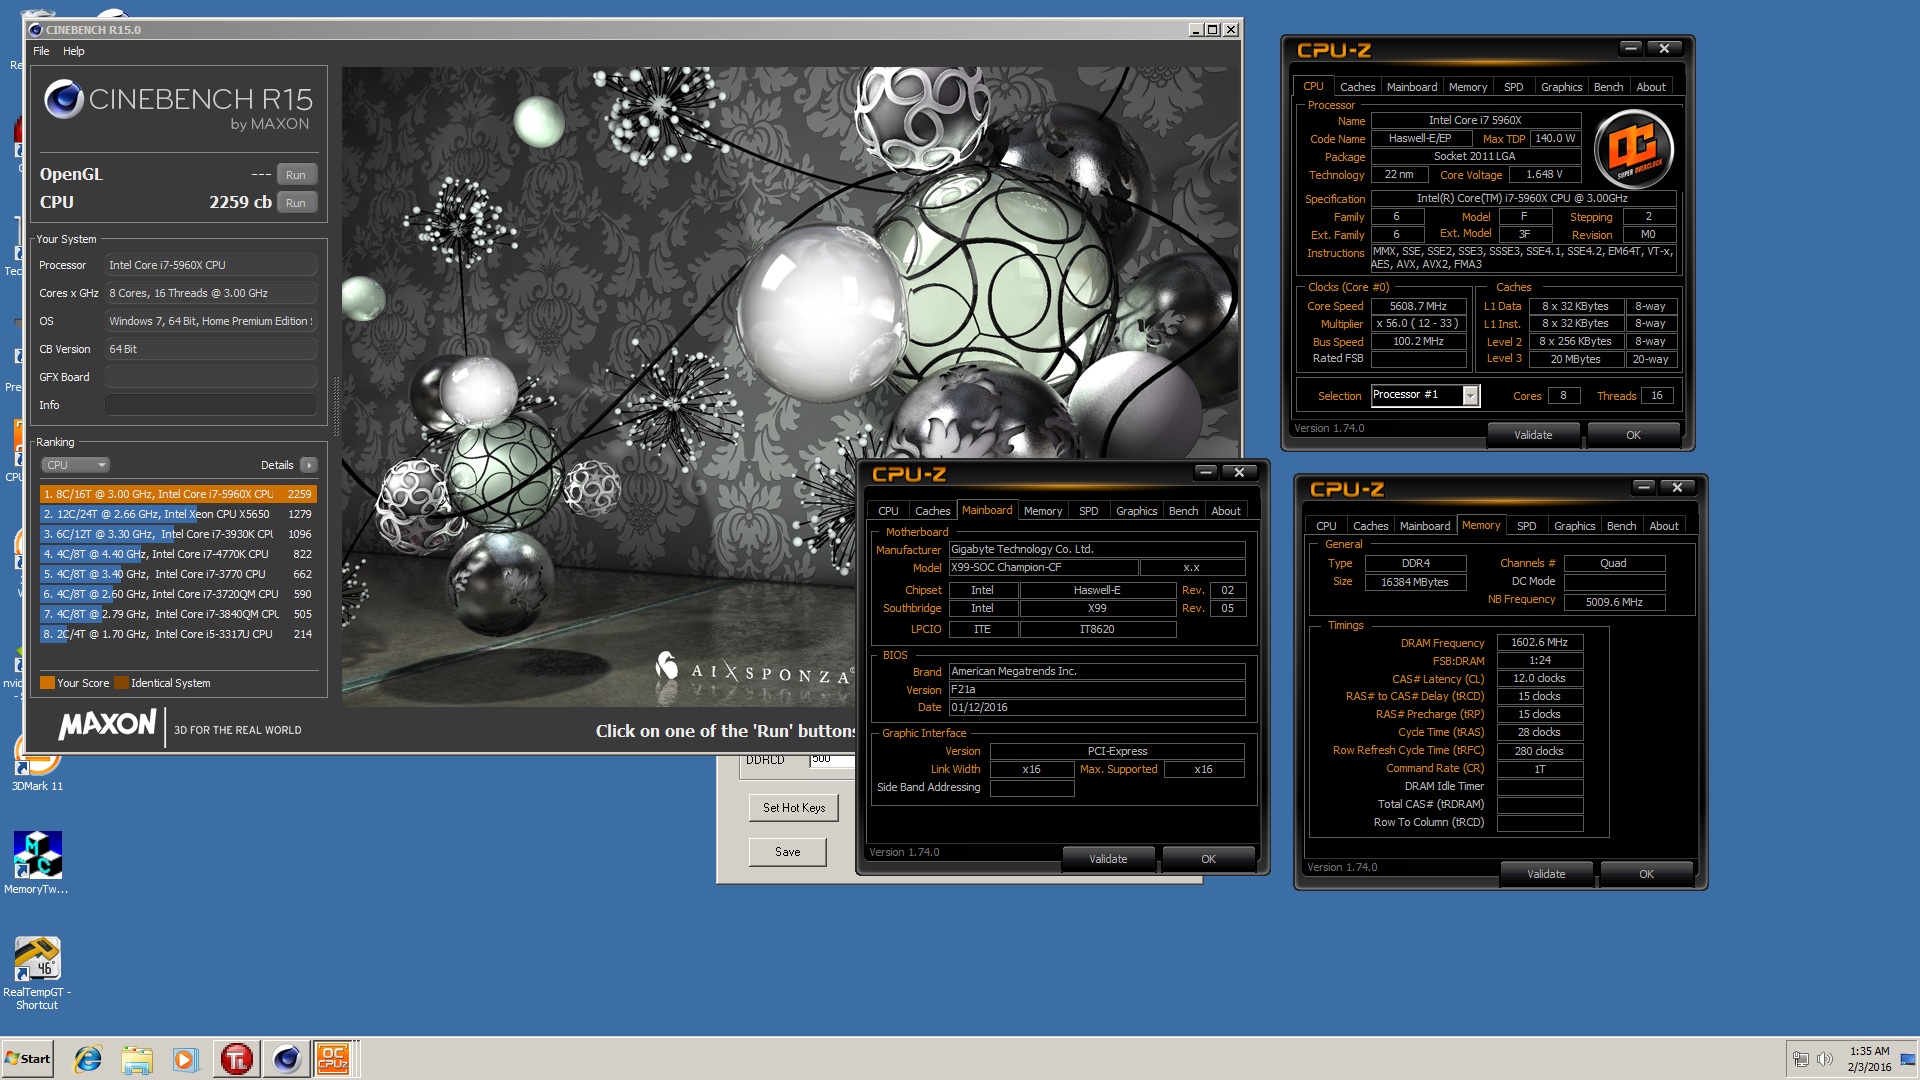Click the volume speaker tray icon
Screen dimensions: 1920x1080
click(1825, 1059)
